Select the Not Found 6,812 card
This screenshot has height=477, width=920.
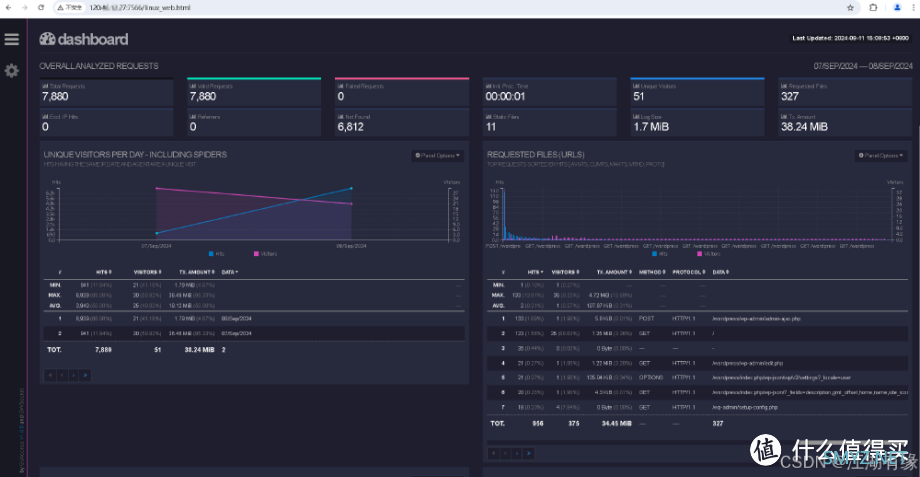[402, 123]
